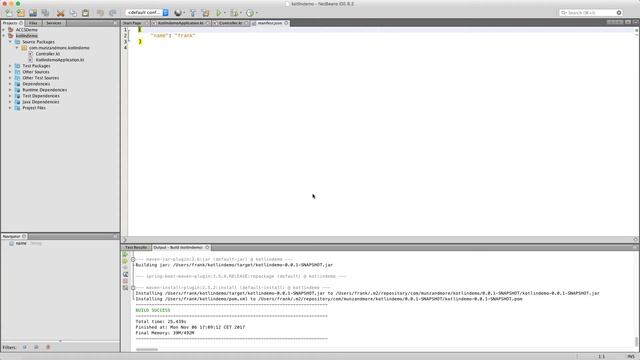Switch to the Services tab

pyautogui.click(x=54, y=23)
